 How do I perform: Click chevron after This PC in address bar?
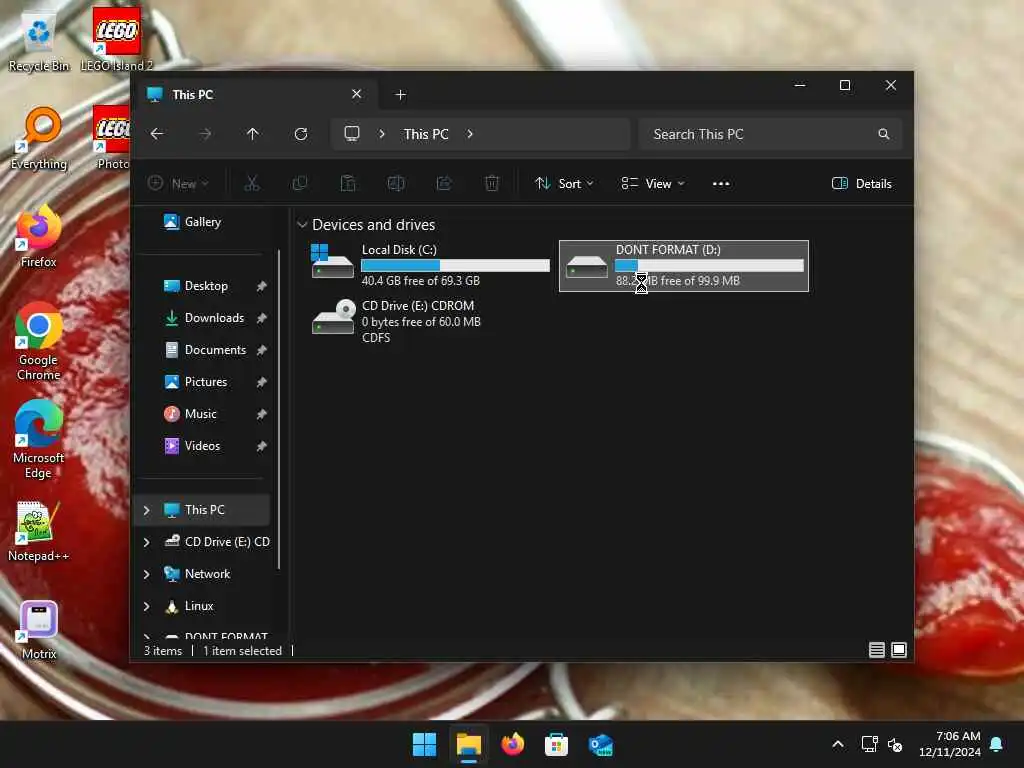click(470, 134)
